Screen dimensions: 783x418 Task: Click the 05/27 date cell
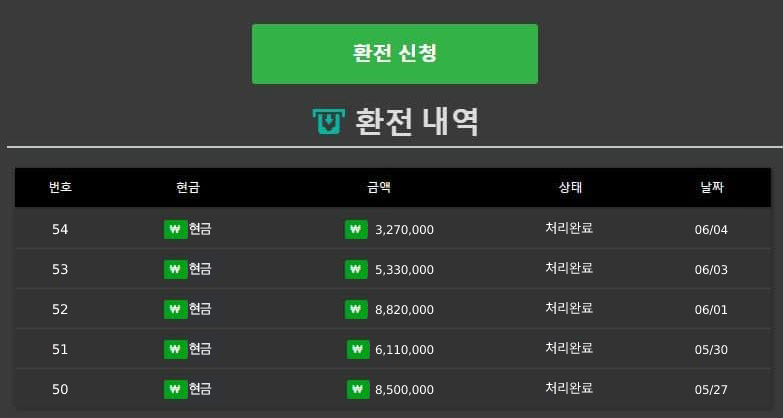[711, 390]
